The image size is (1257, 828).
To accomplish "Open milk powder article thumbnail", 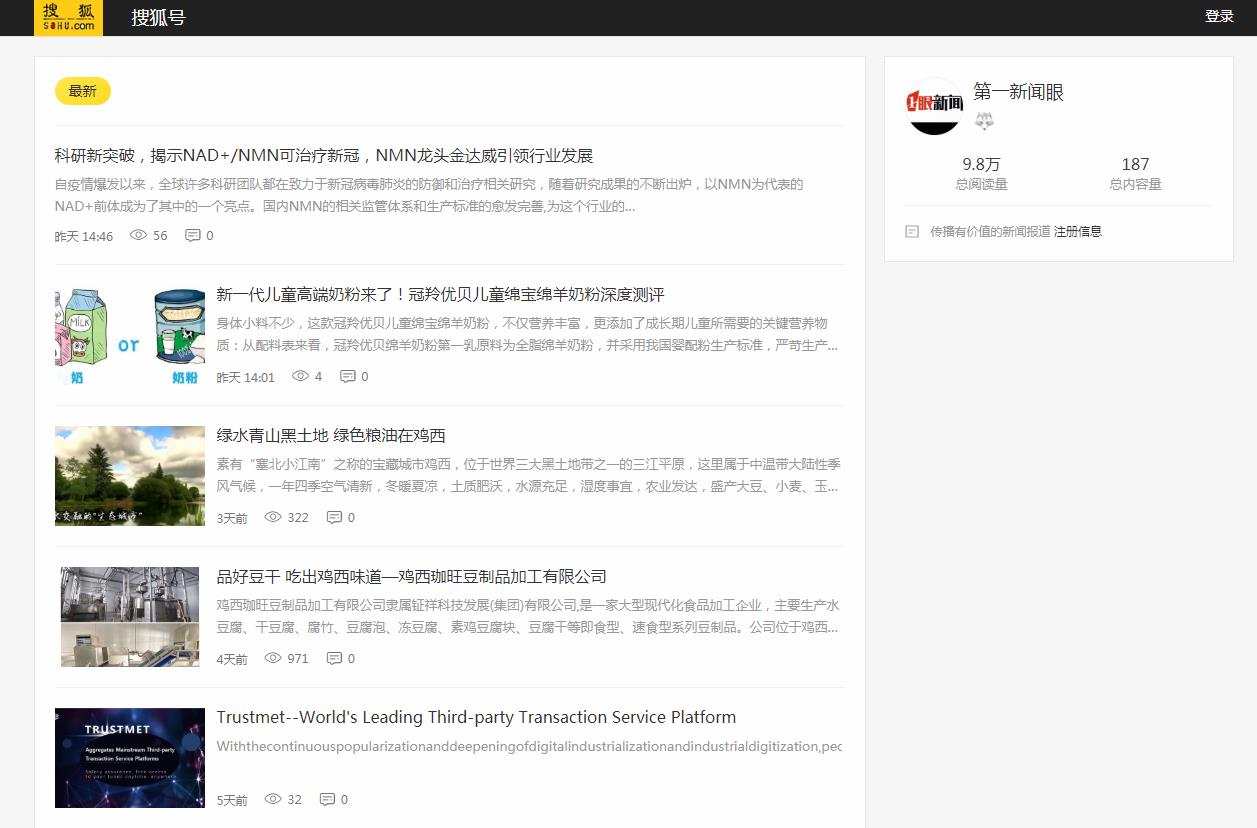I will click(x=130, y=335).
